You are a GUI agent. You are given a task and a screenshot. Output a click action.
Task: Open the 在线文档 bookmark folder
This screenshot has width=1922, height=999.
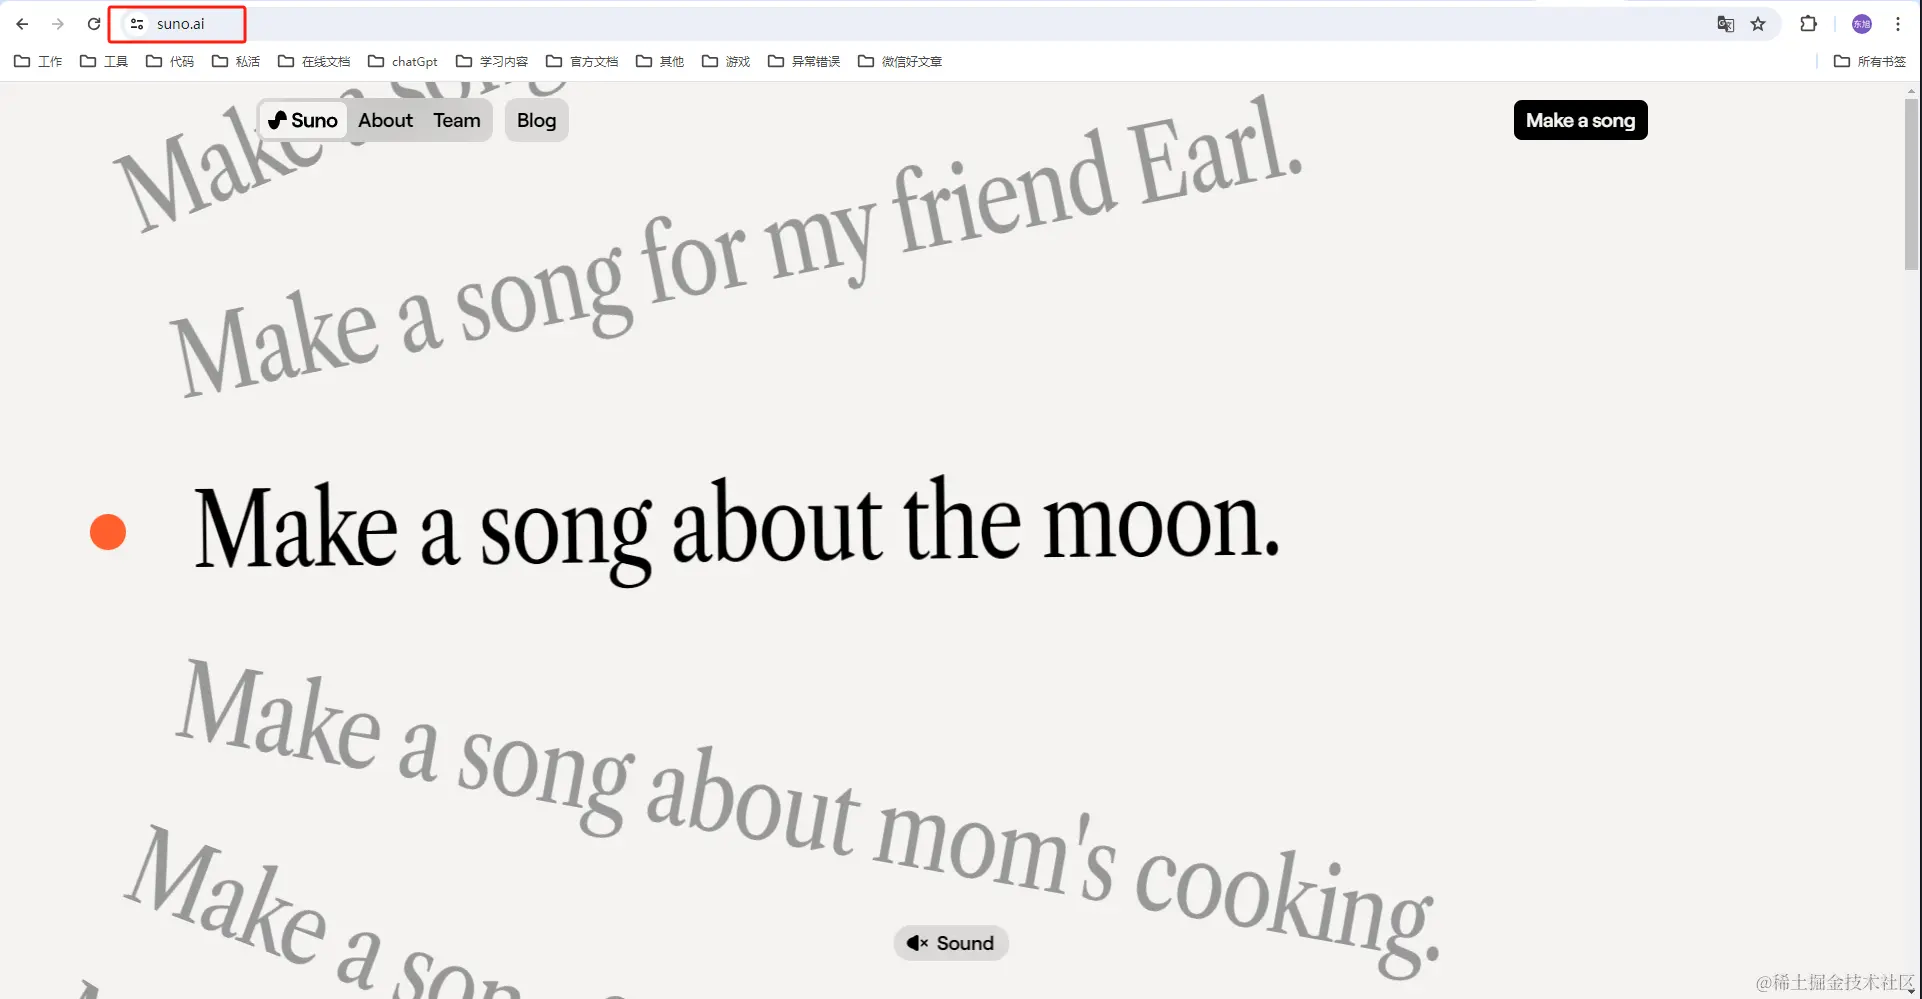[x=314, y=61]
